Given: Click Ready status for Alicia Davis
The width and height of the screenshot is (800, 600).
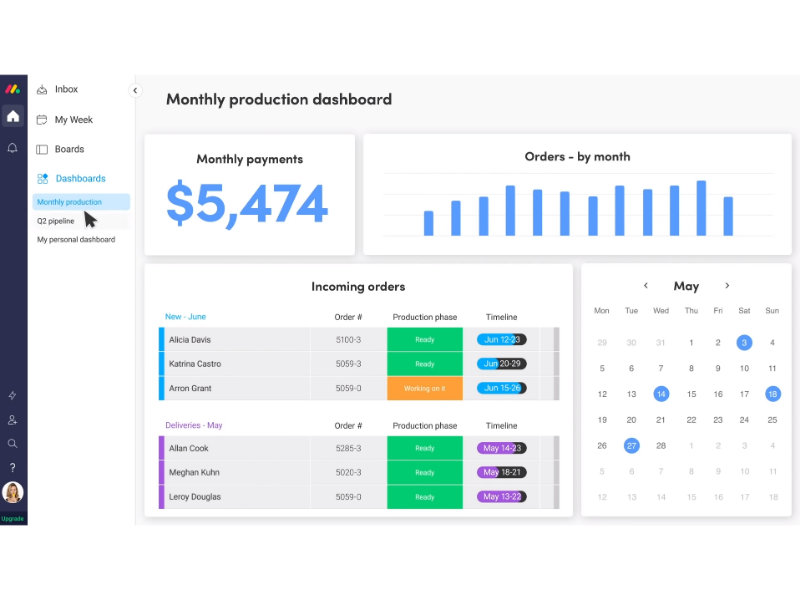Looking at the screenshot, I should pyautogui.click(x=424, y=339).
